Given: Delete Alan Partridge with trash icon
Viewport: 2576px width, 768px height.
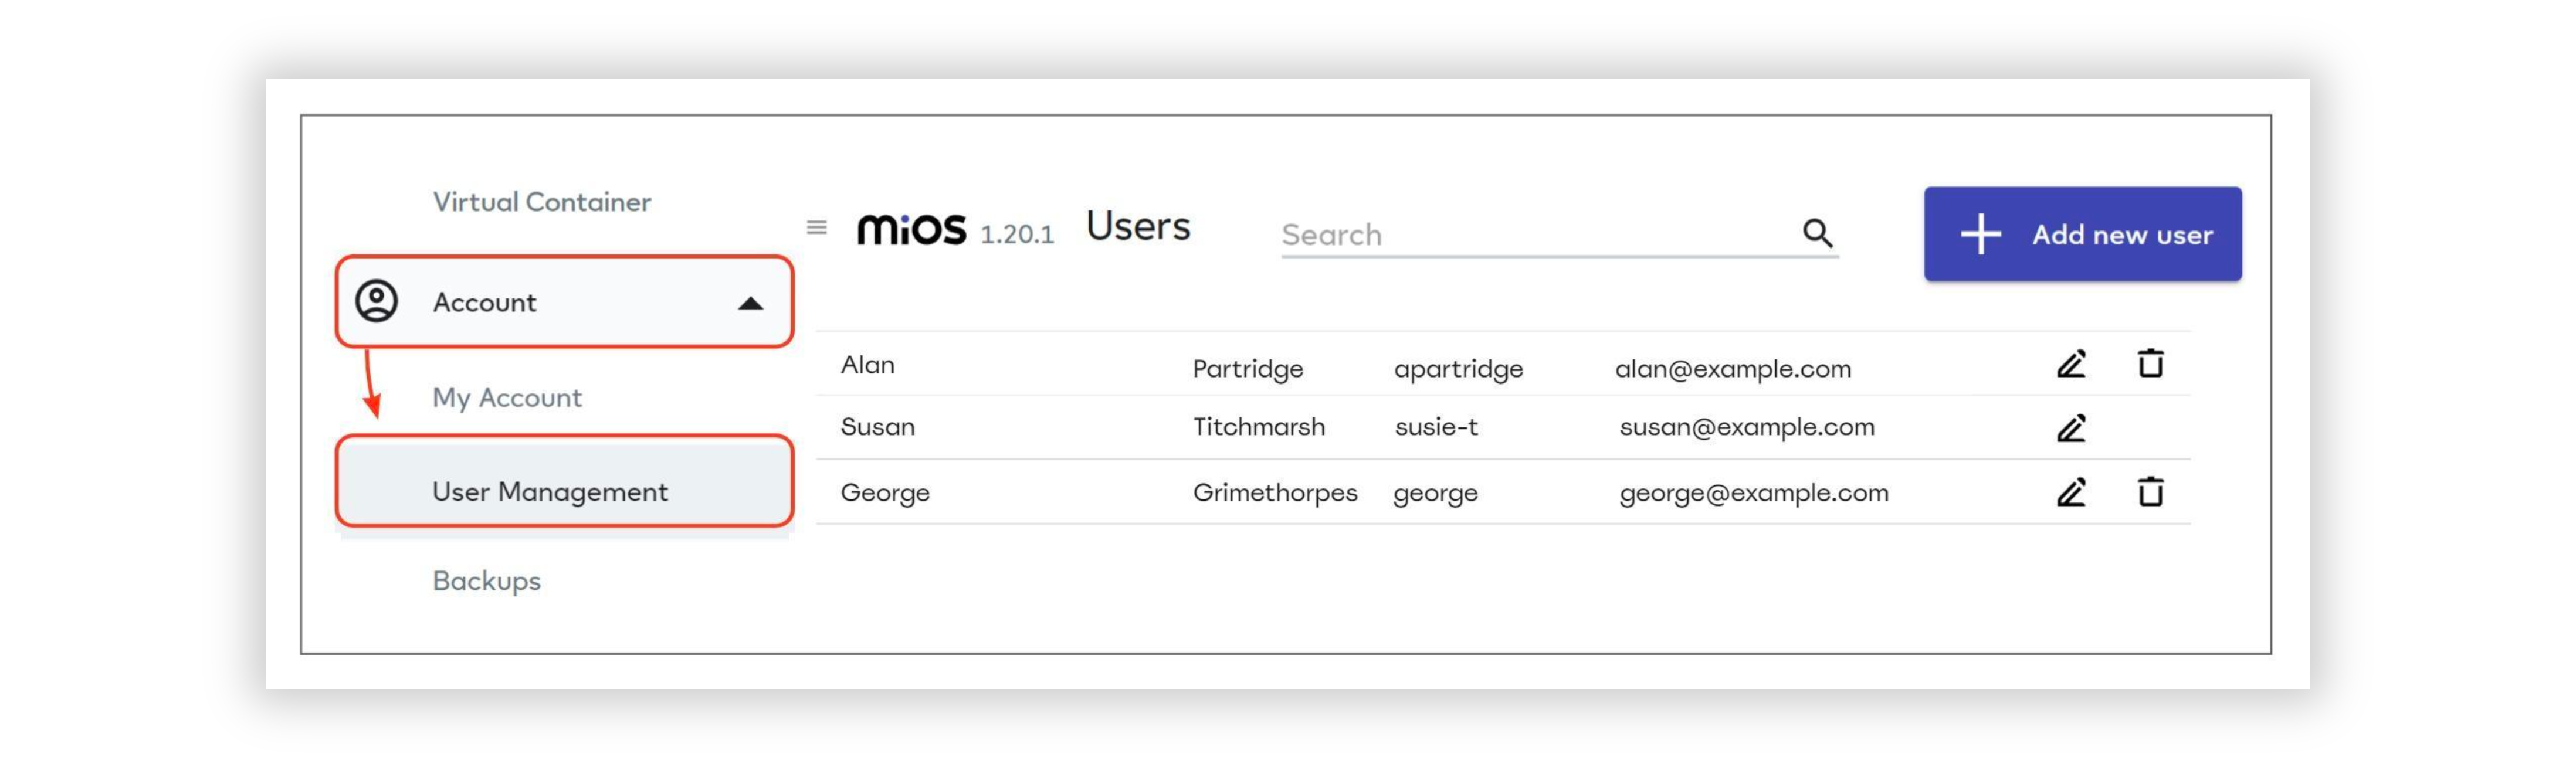Looking at the screenshot, I should [x=2150, y=363].
